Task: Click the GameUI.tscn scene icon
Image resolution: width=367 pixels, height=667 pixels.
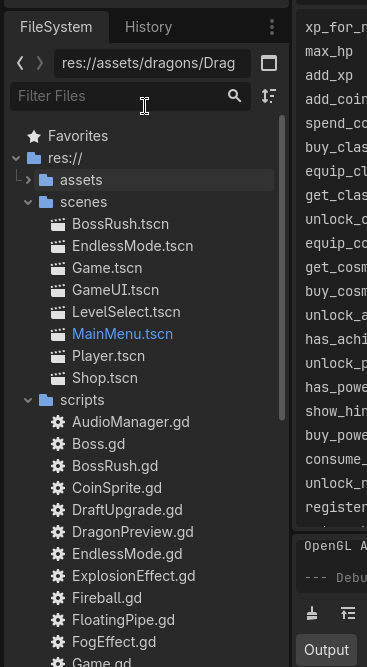Action: point(58,291)
